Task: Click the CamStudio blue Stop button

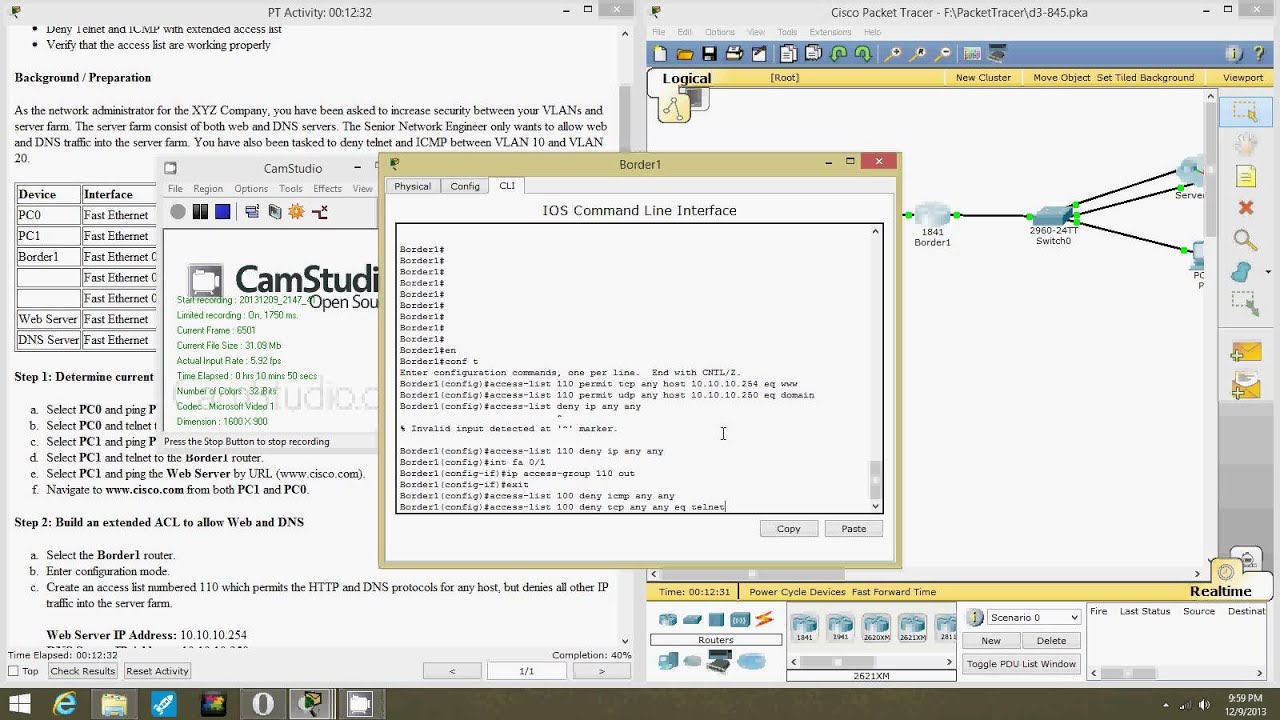Action: [222, 211]
